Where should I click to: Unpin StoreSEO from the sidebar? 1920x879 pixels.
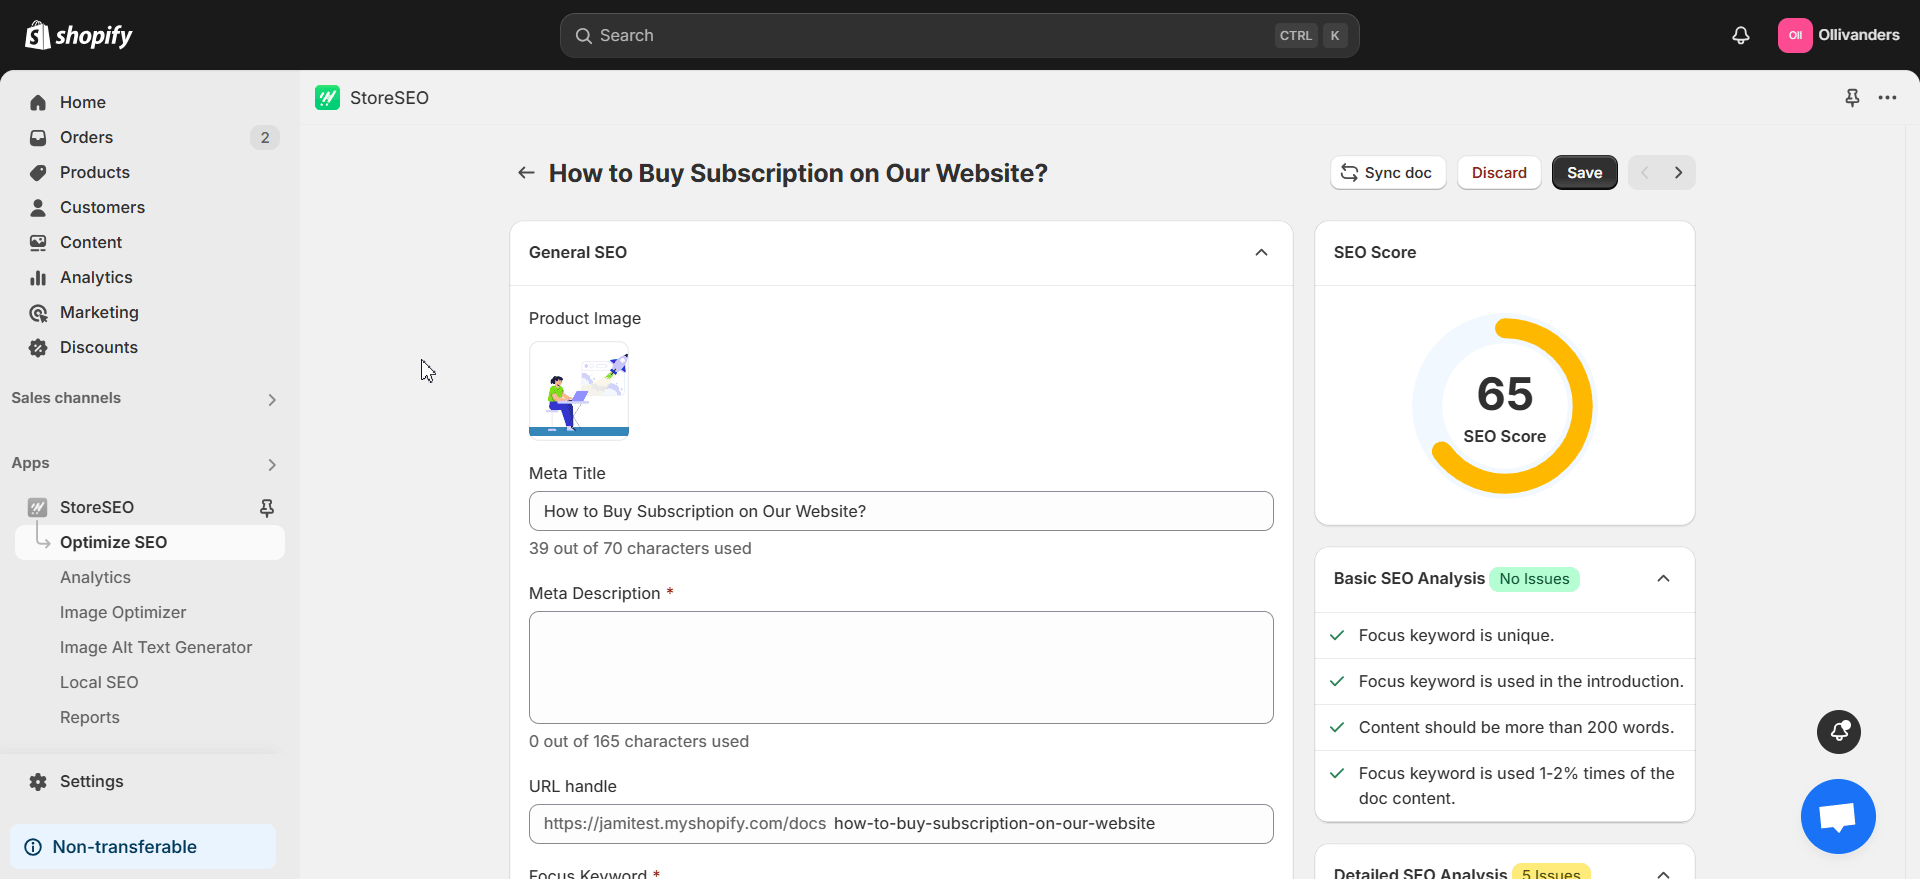[267, 507]
